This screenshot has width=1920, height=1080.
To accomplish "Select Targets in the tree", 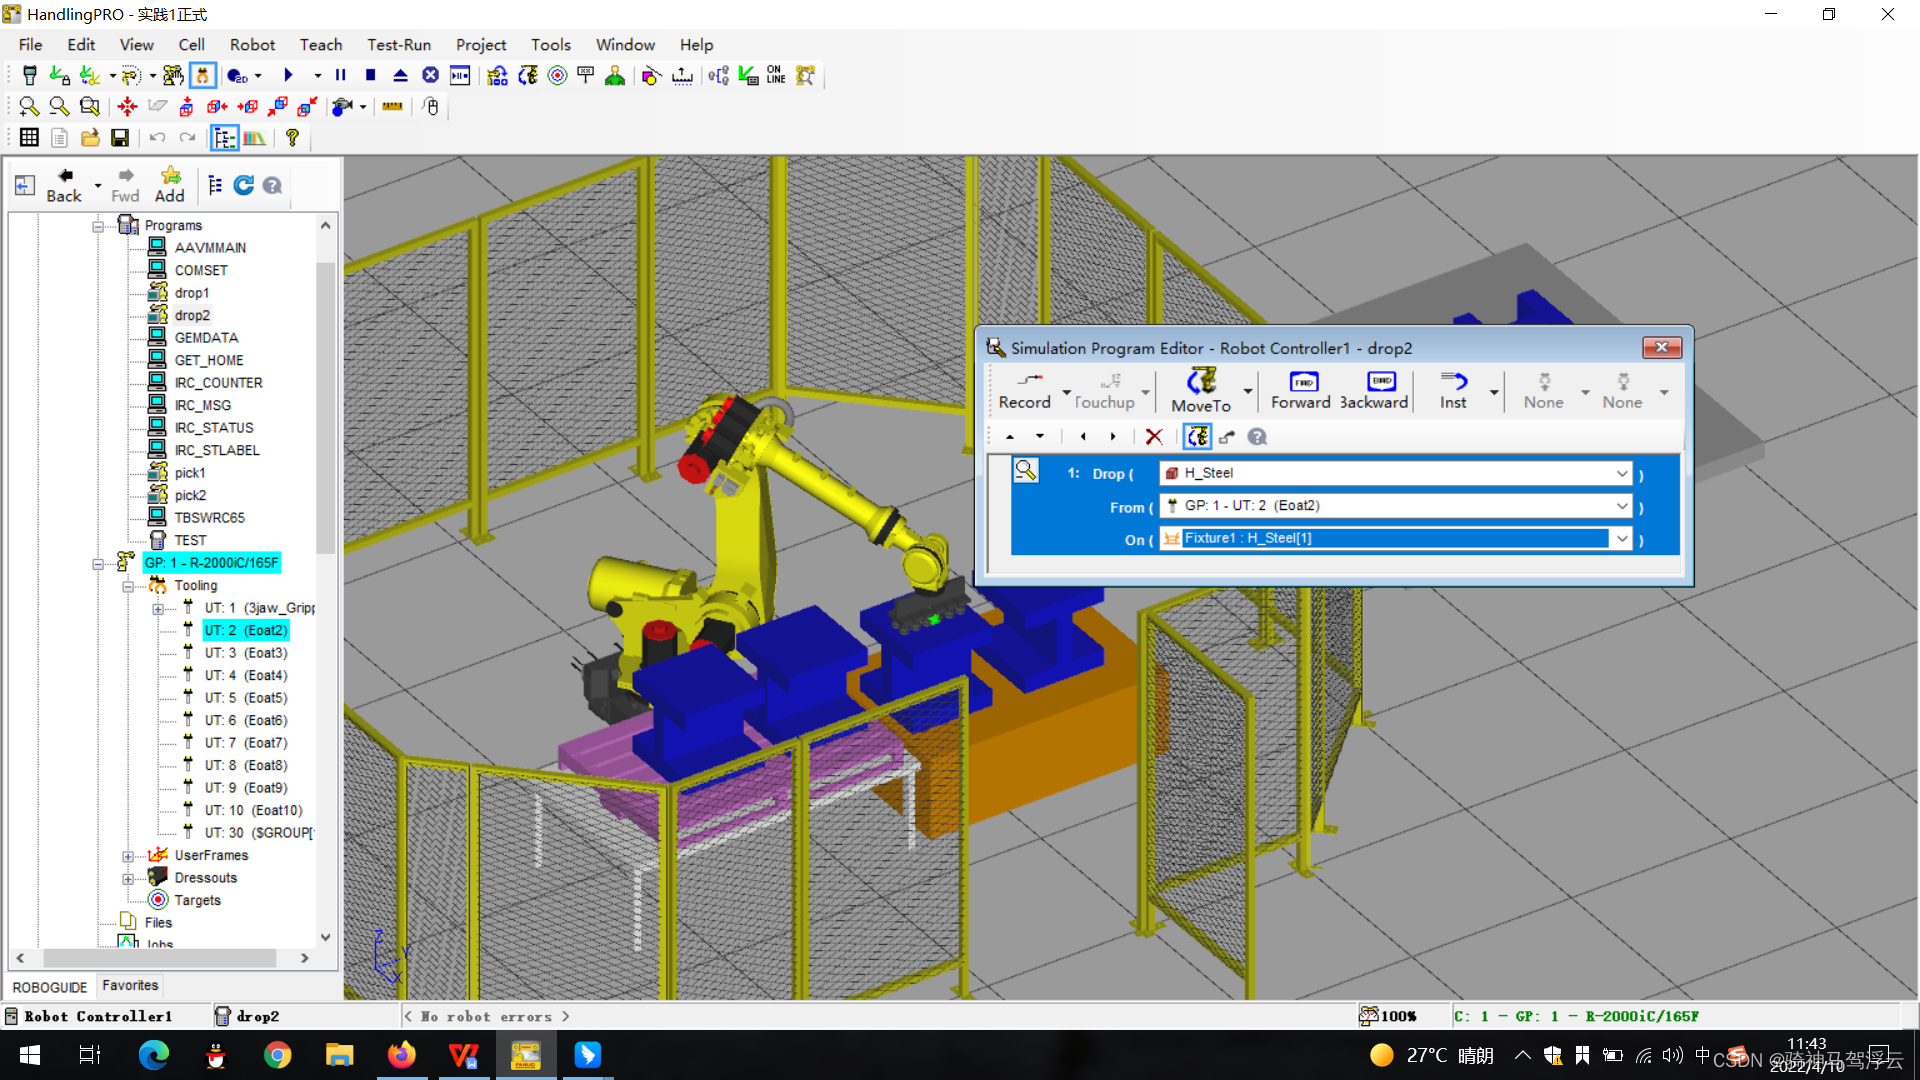I will coord(197,900).
